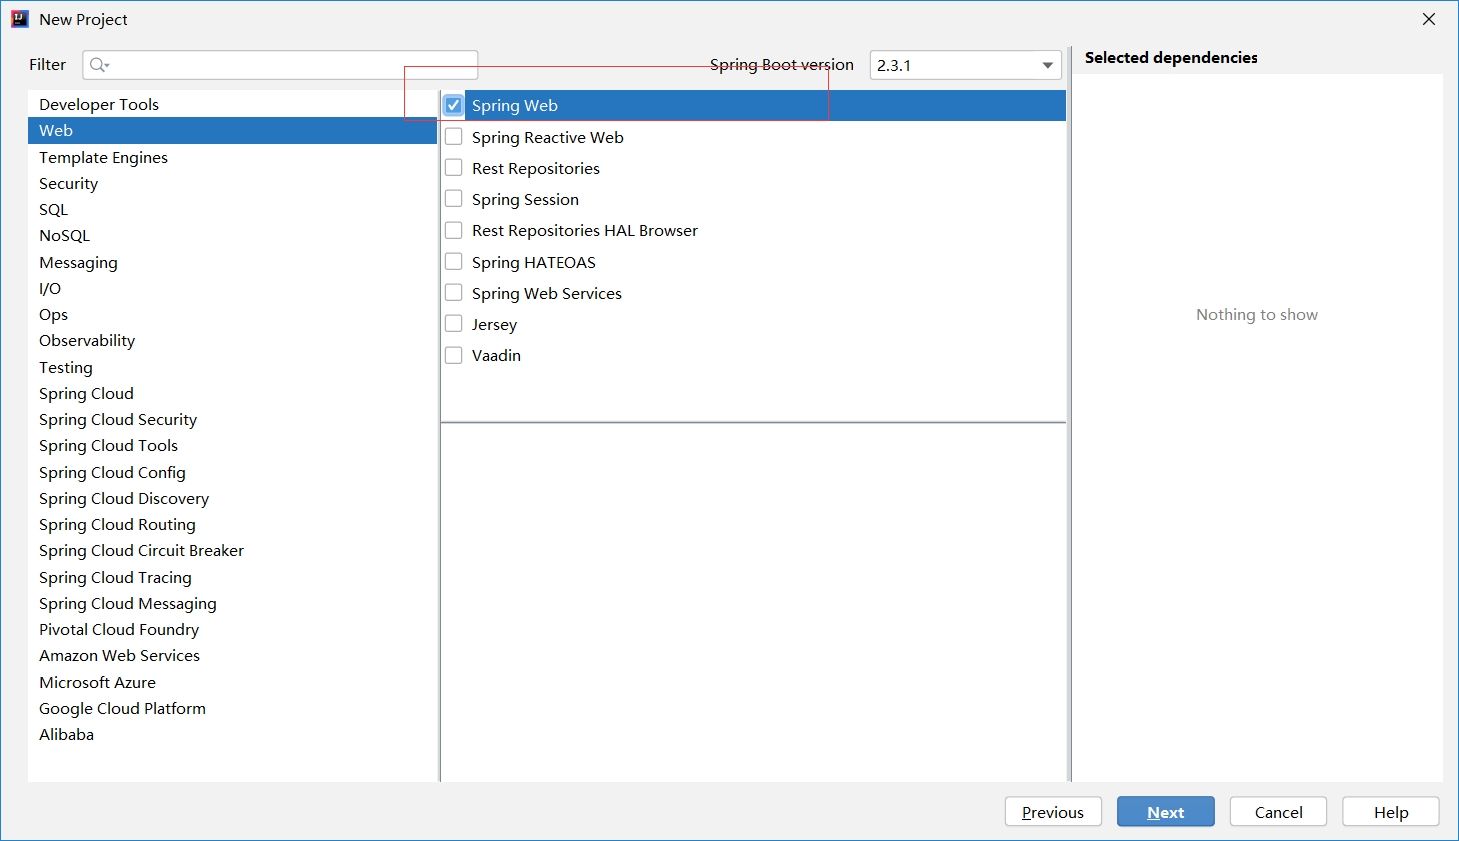Click the Next button

(x=1165, y=812)
